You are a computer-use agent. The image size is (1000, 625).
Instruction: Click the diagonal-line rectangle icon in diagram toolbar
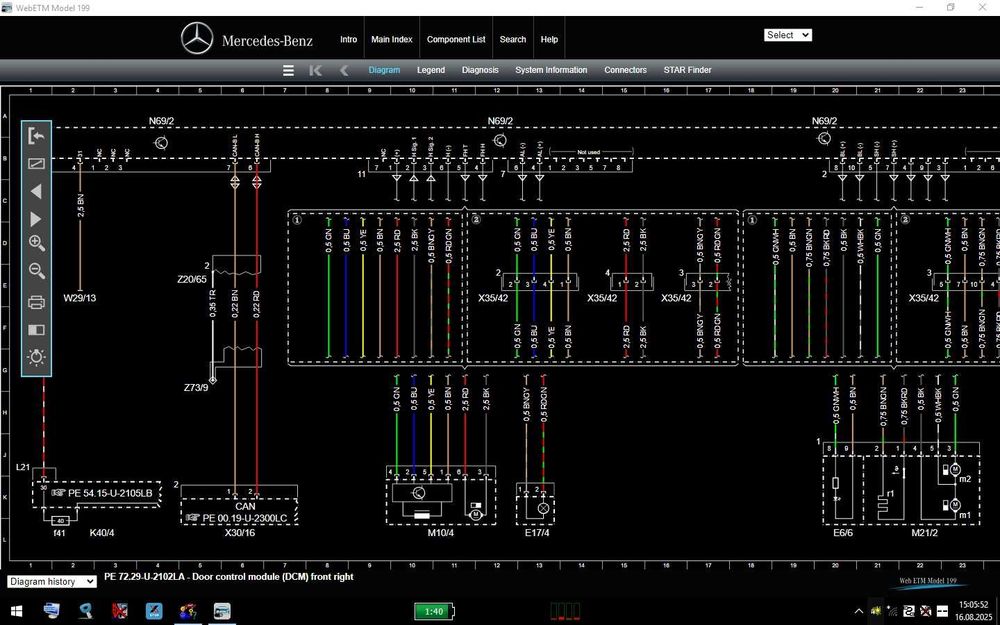tap(36, 163)
